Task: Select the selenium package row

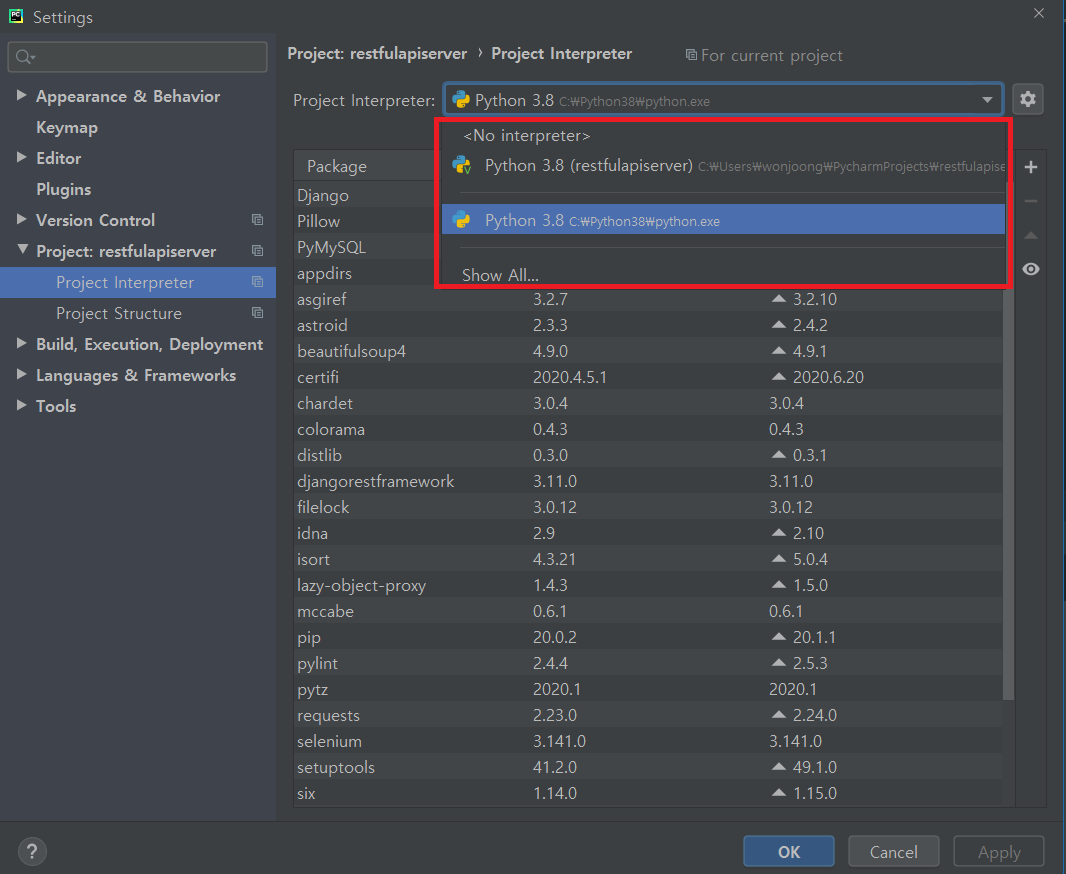Action: [x=649, y=741]
